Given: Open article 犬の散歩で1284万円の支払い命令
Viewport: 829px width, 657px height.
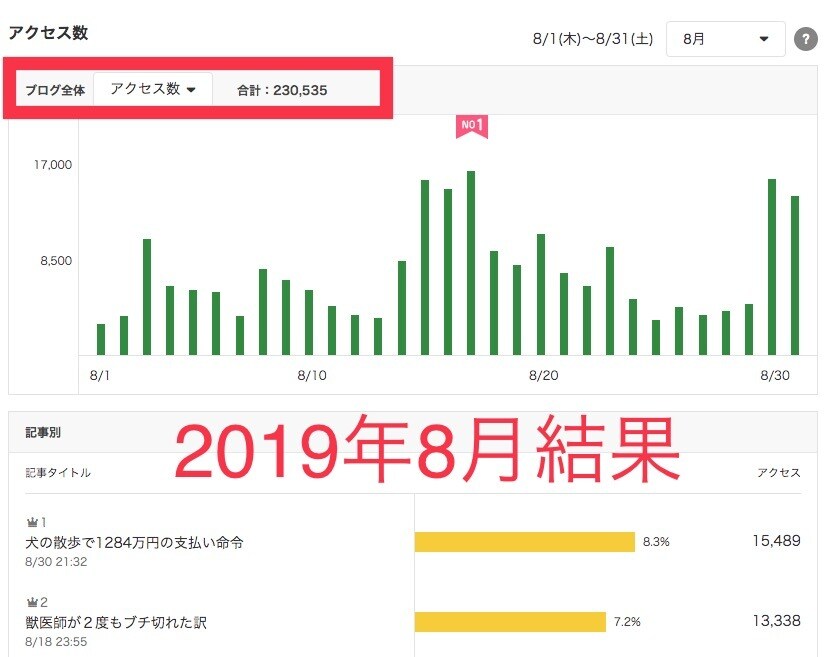Looking at the screenshot, I should (134, 543).
